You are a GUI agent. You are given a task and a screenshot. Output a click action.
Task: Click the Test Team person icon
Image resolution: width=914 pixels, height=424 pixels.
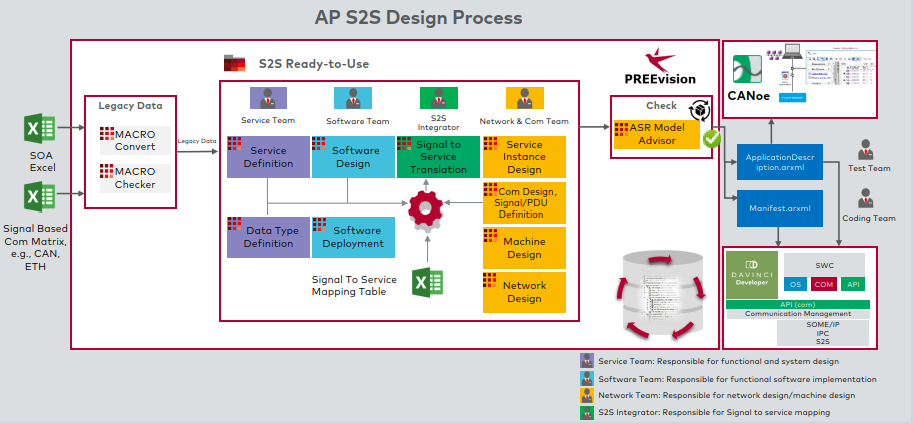click(866, 150)
